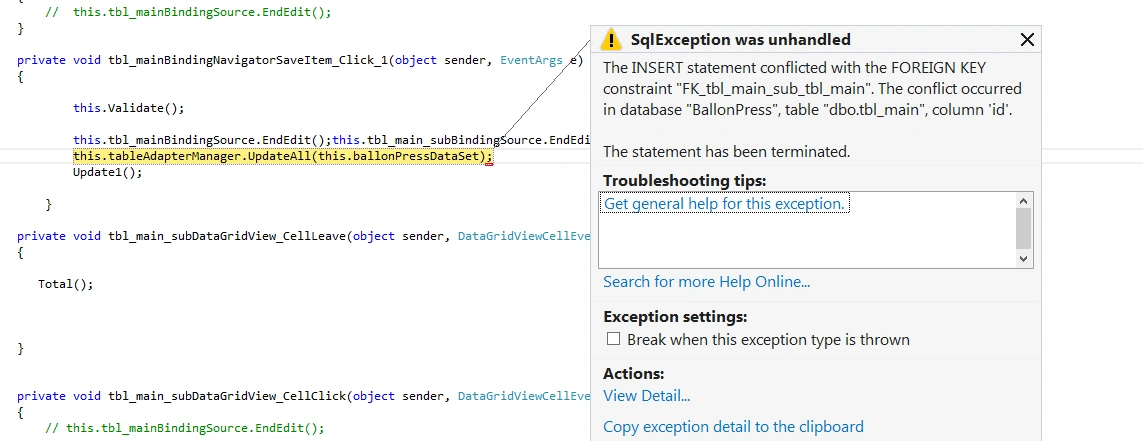Click the Total() call in CellLeave handler
Image resolution: width=1143 pixels, height=441 pixels.
click(66, 284)
